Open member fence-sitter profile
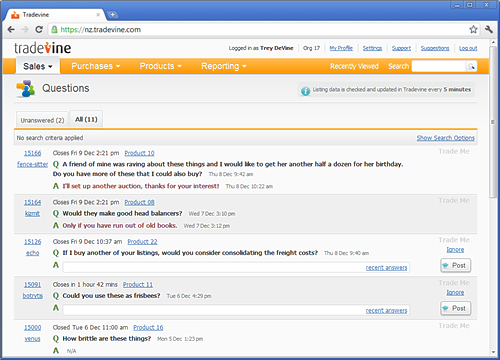 click(x=32, y=164)
